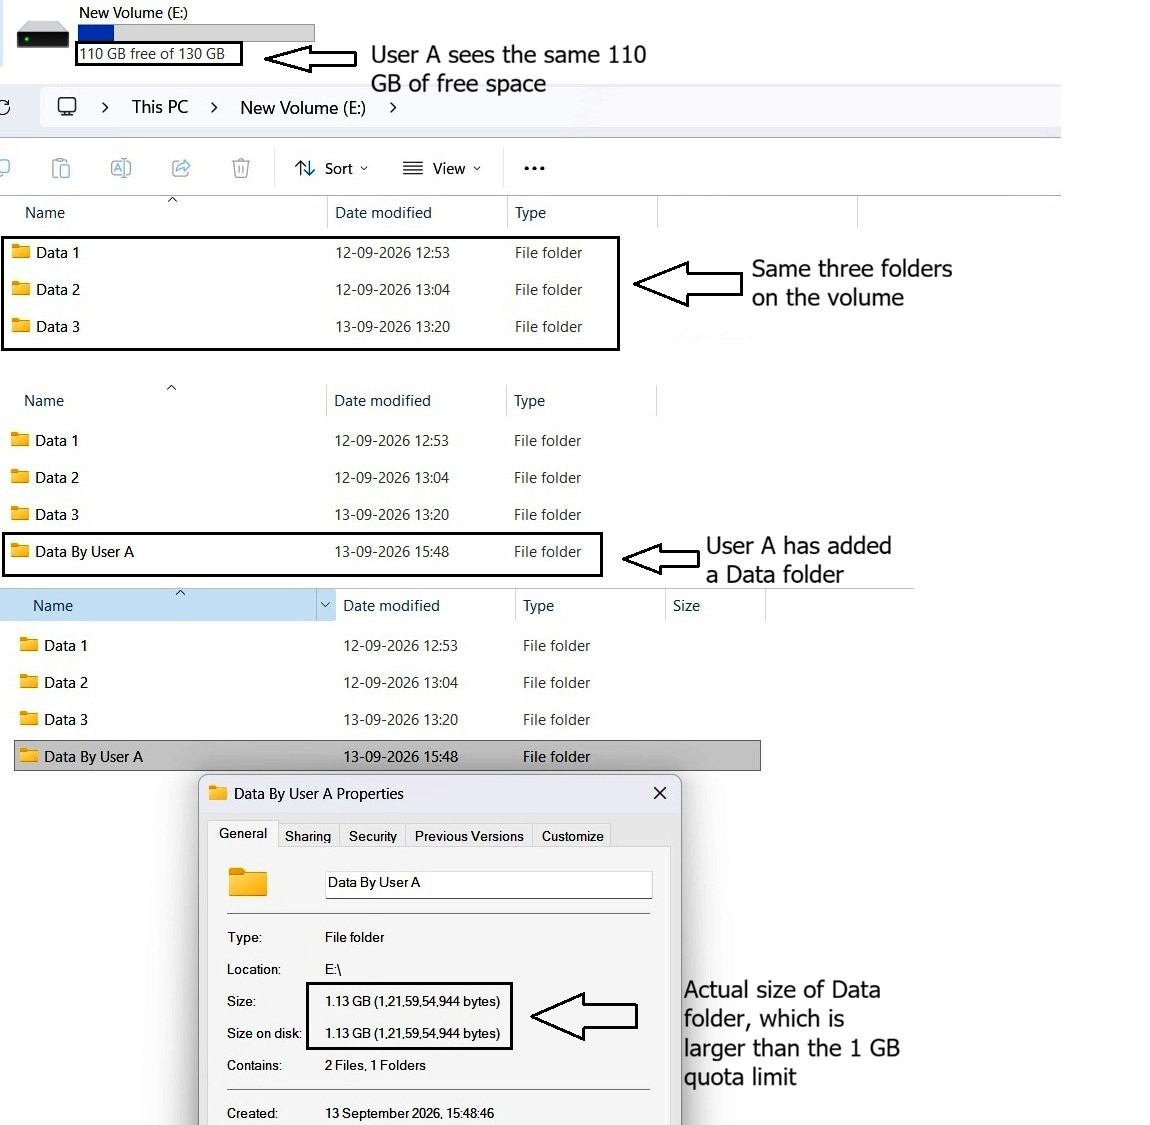Open the Name column filter dropdown arrow

326,606
